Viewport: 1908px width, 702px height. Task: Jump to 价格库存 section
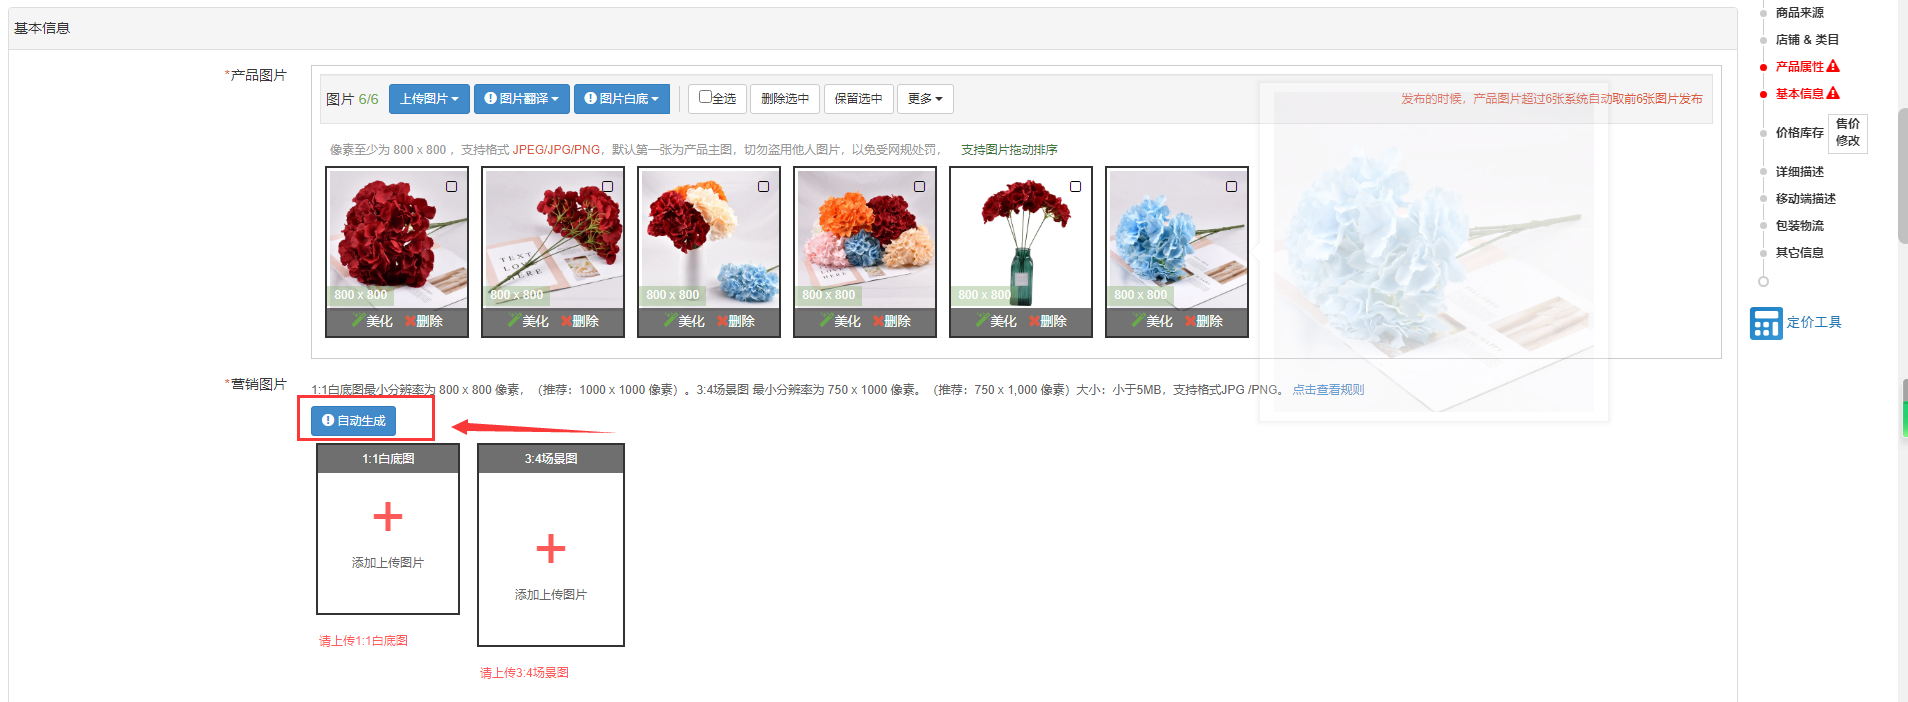1800,133
